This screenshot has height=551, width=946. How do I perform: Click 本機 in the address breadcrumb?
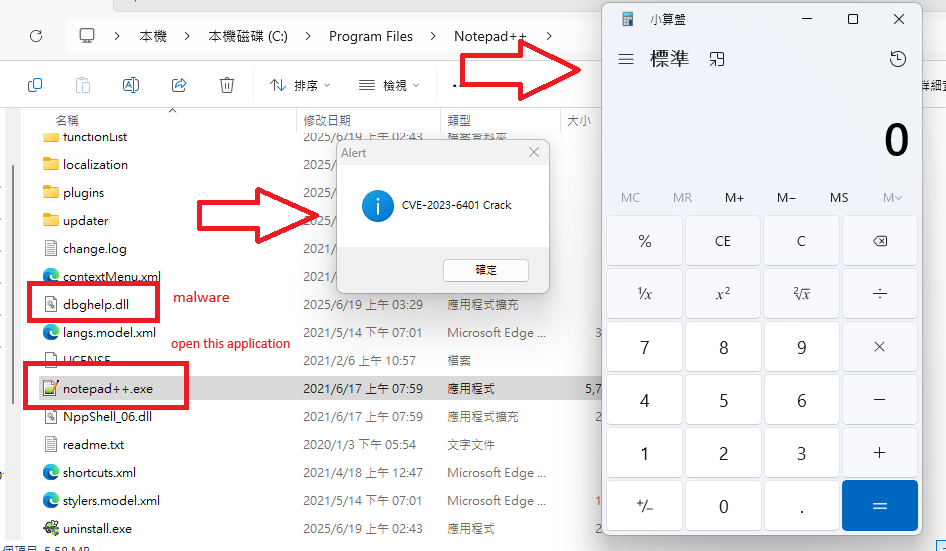[x=153, y=36]
